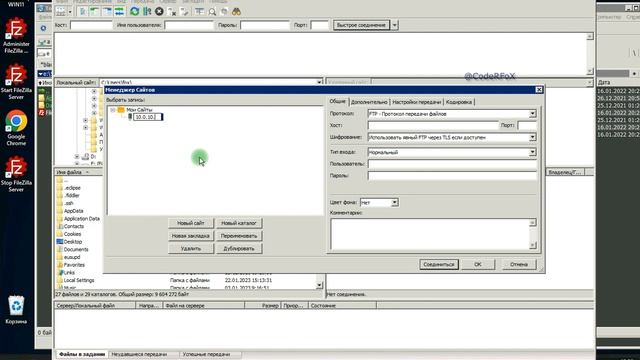Click the Мои Сайты folder icon
This screenshot has width=640, height=360.
[121, 110]
